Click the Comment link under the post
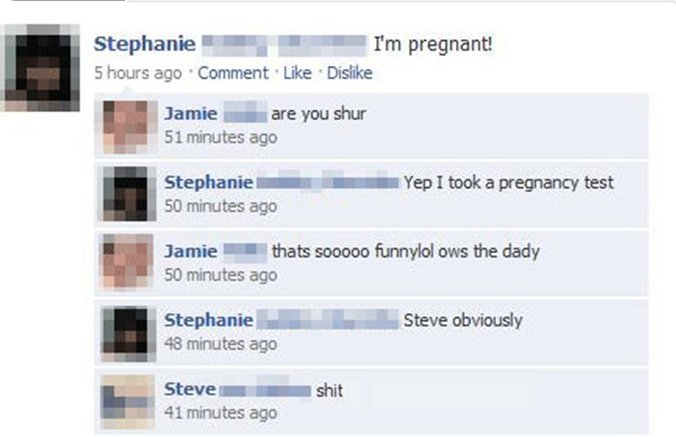The image size is (676, 437). pos(233,73)
